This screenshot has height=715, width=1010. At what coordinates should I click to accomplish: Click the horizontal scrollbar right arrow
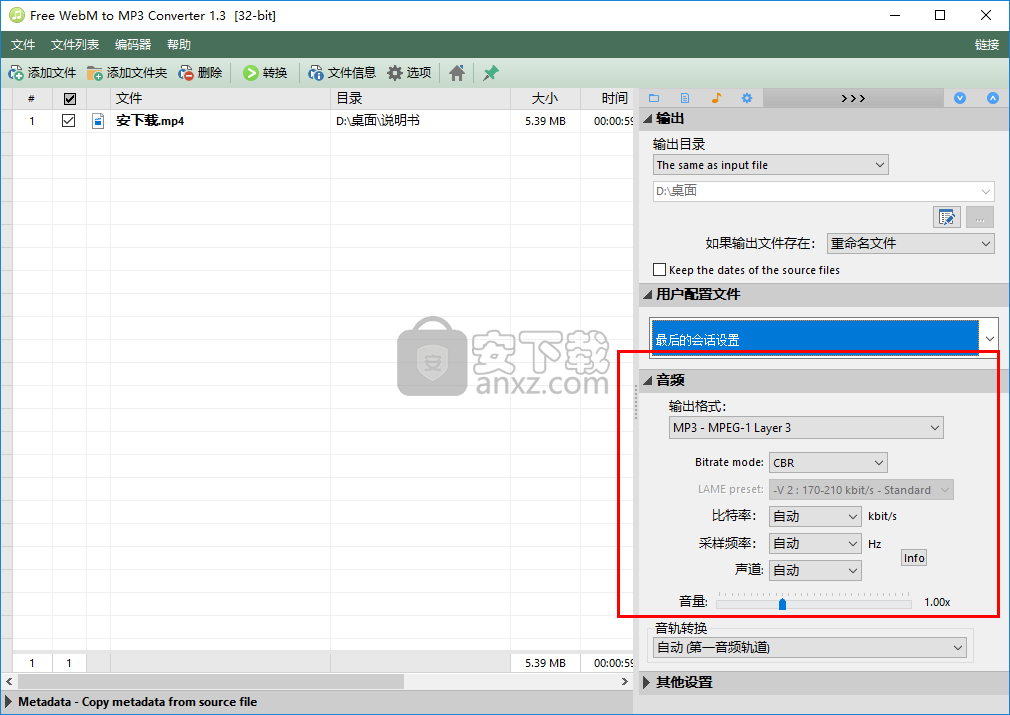click(x=624, y=681)
